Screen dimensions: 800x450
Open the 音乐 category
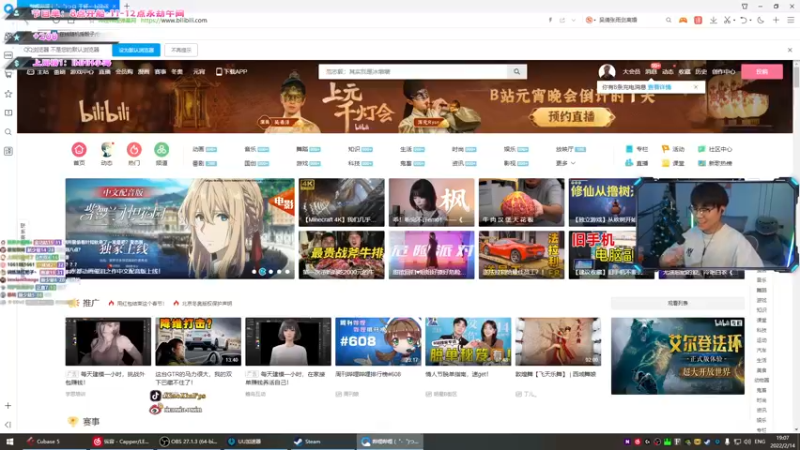tap(250, 149)
